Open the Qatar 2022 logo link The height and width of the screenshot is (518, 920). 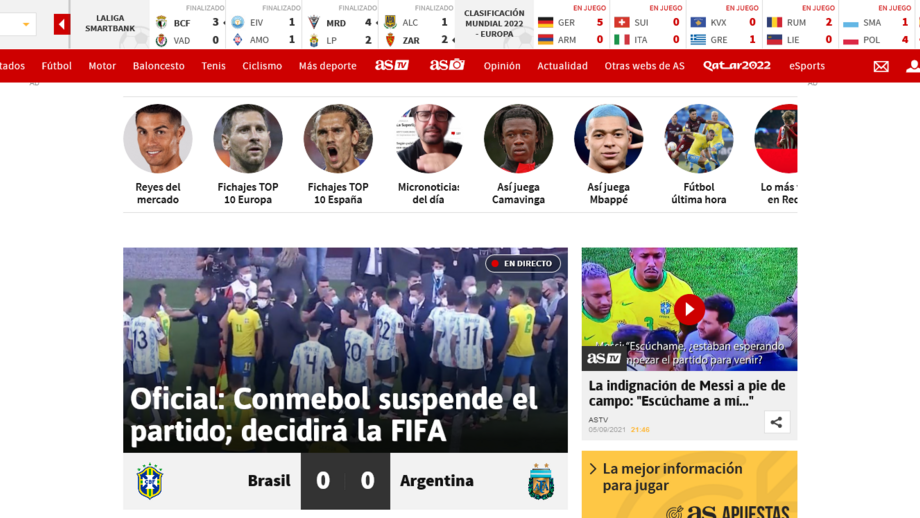(737, 66)
